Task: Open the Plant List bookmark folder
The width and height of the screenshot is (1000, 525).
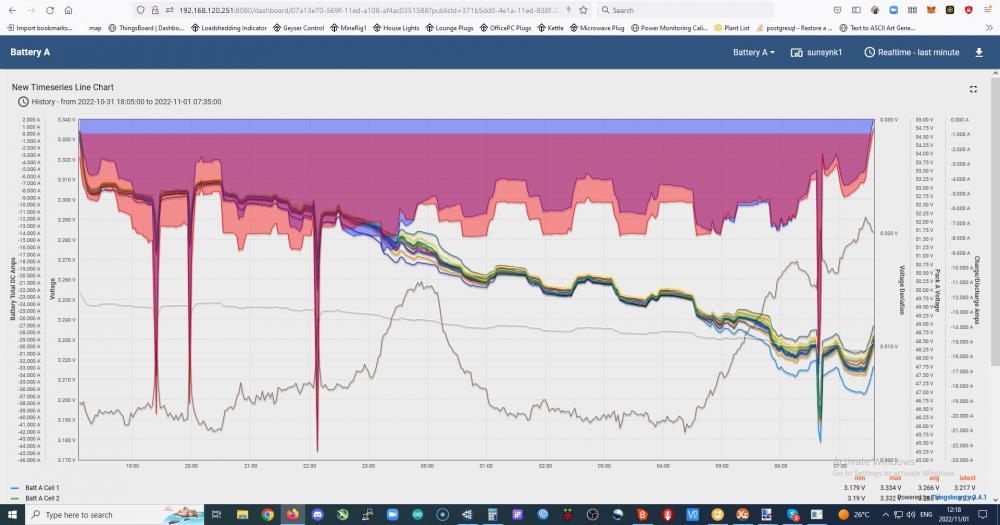Action: pos(732,28)
